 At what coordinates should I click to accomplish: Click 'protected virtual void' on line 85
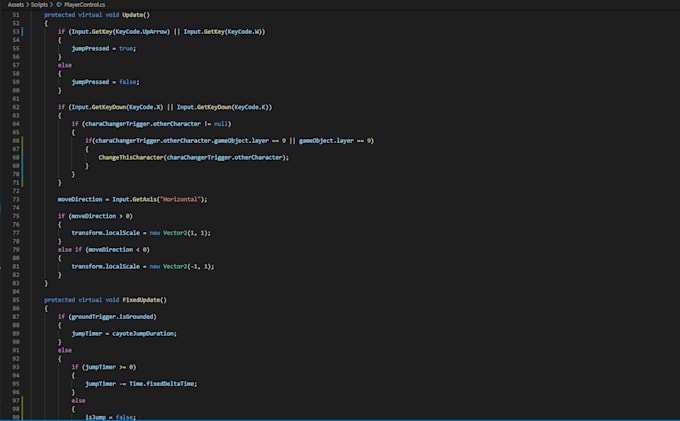coord(82,300)
